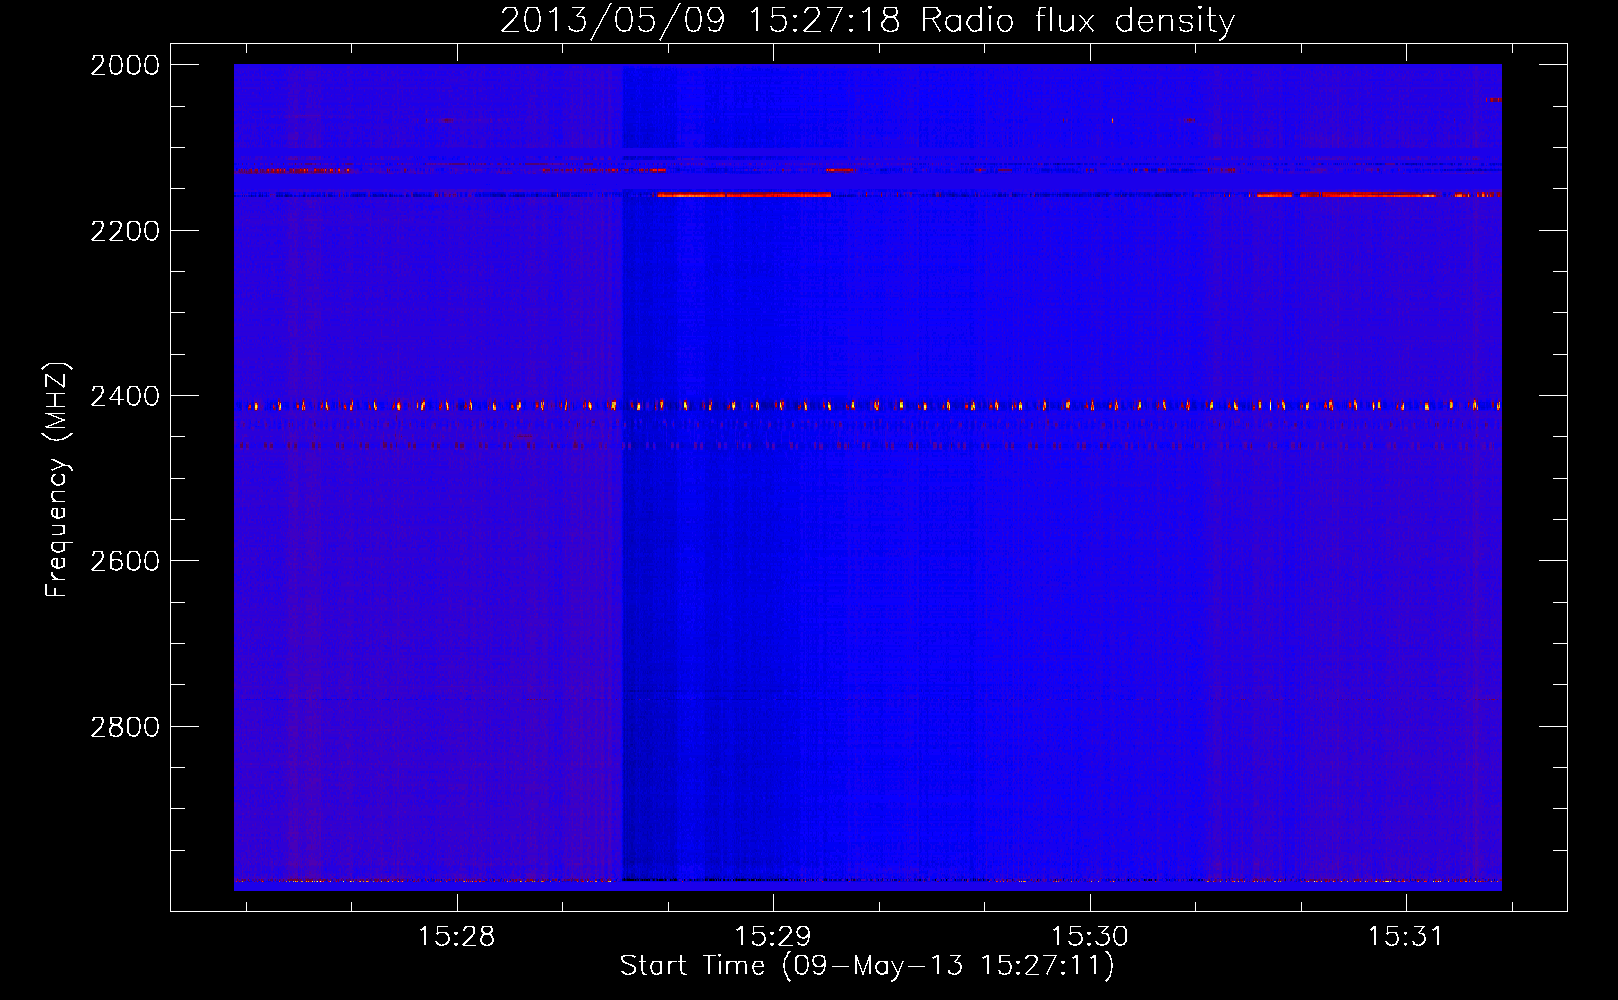Select the 2800 frequency tick label

pyautogui.click(x=125, y=727)
